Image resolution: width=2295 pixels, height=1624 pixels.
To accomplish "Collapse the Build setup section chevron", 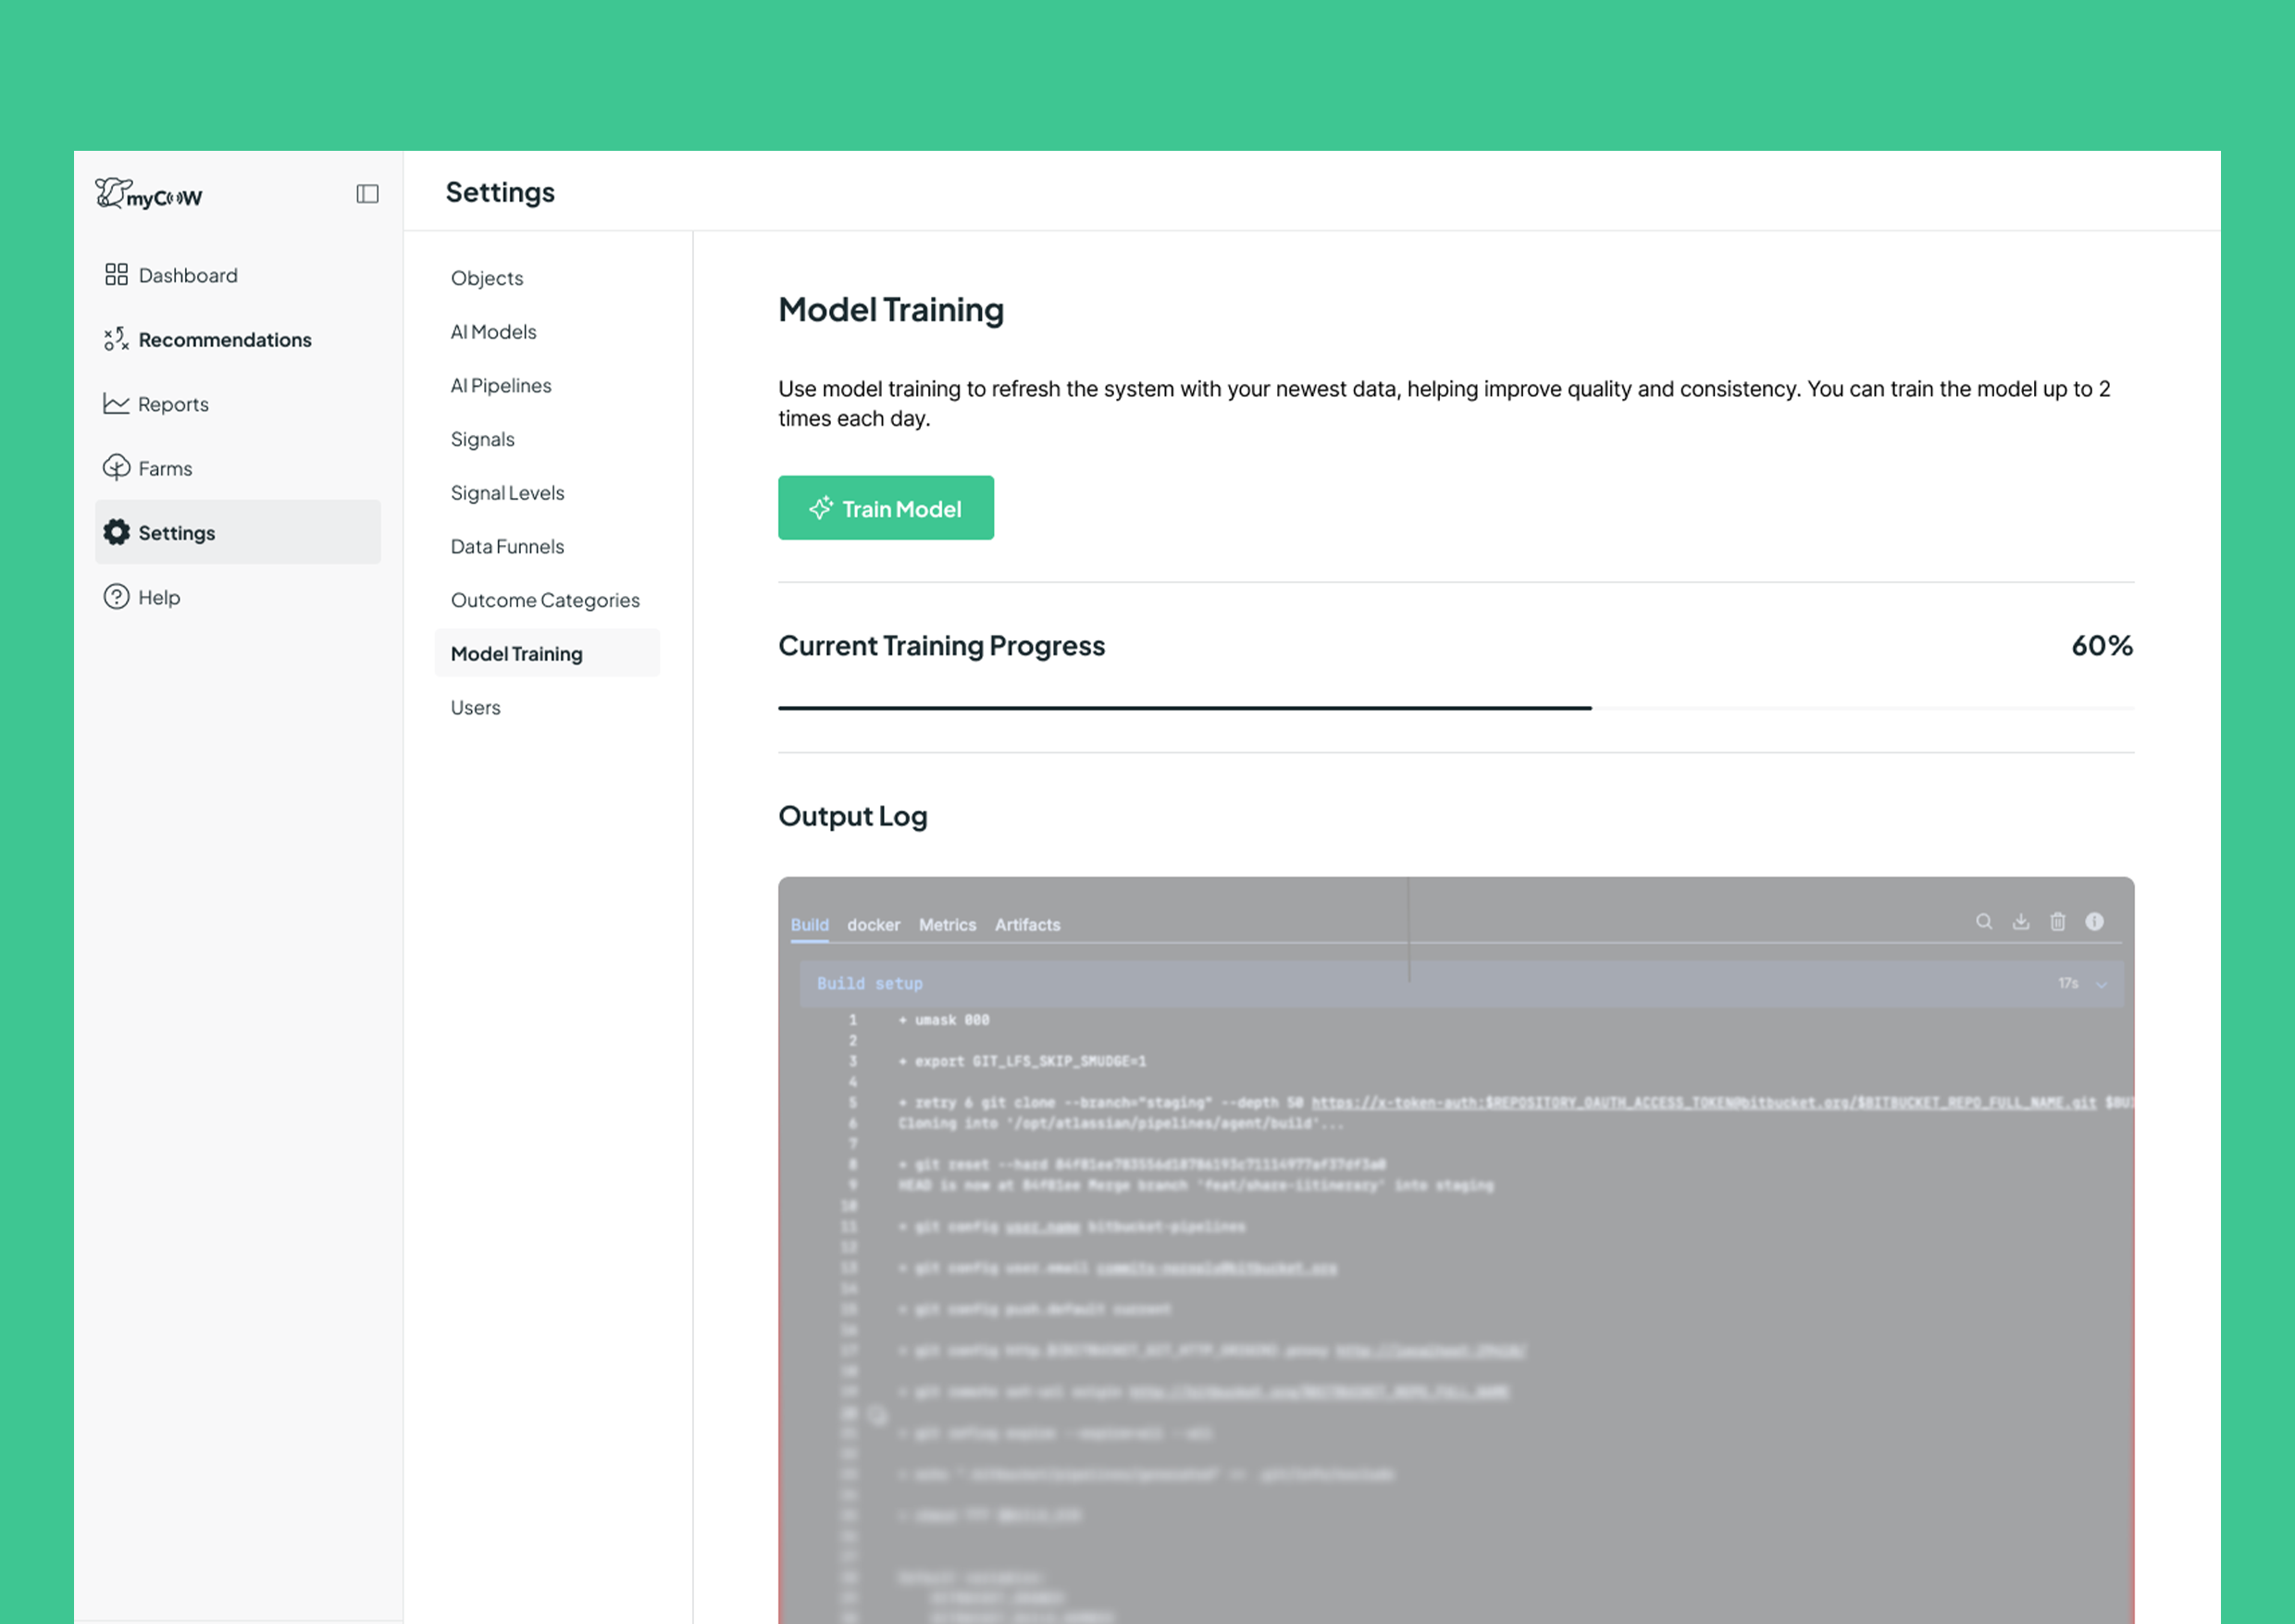I will pyautogui.click(x=2101, y=984).
